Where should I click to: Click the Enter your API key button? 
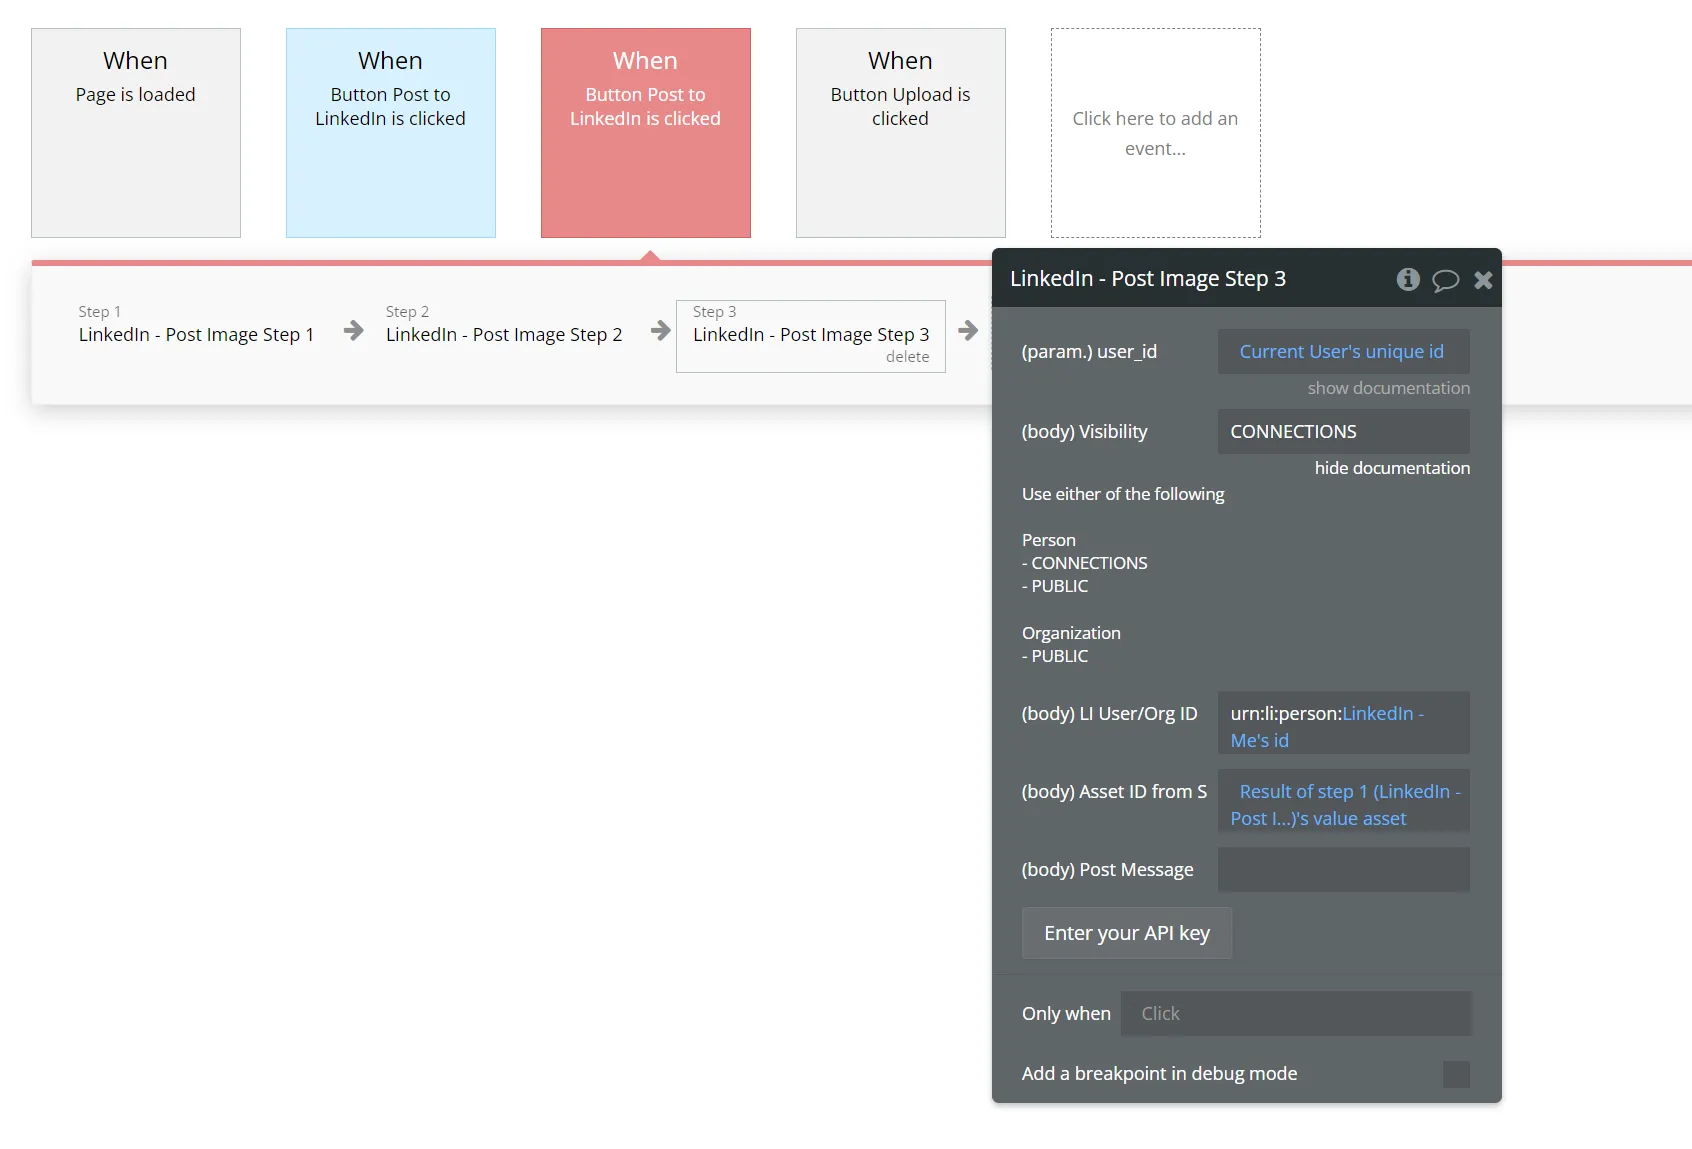pyautogui.click(x=1126, y=933)
